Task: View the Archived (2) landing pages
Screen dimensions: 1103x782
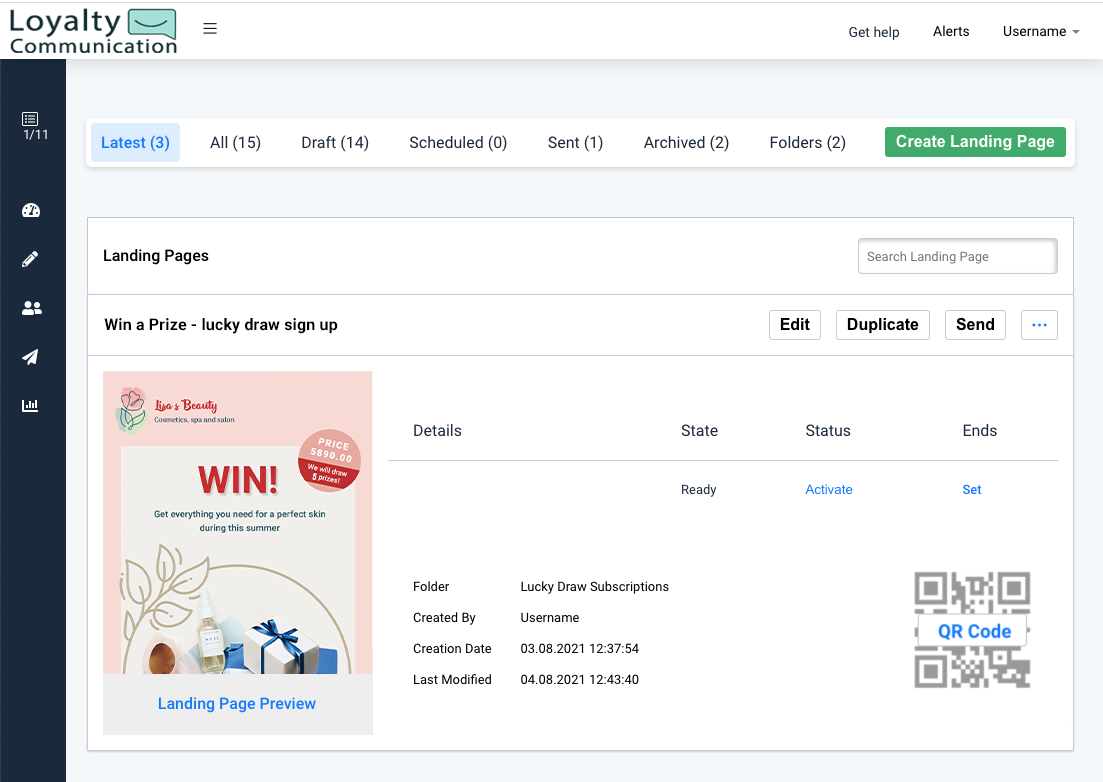Action: [x=686, y=142]
